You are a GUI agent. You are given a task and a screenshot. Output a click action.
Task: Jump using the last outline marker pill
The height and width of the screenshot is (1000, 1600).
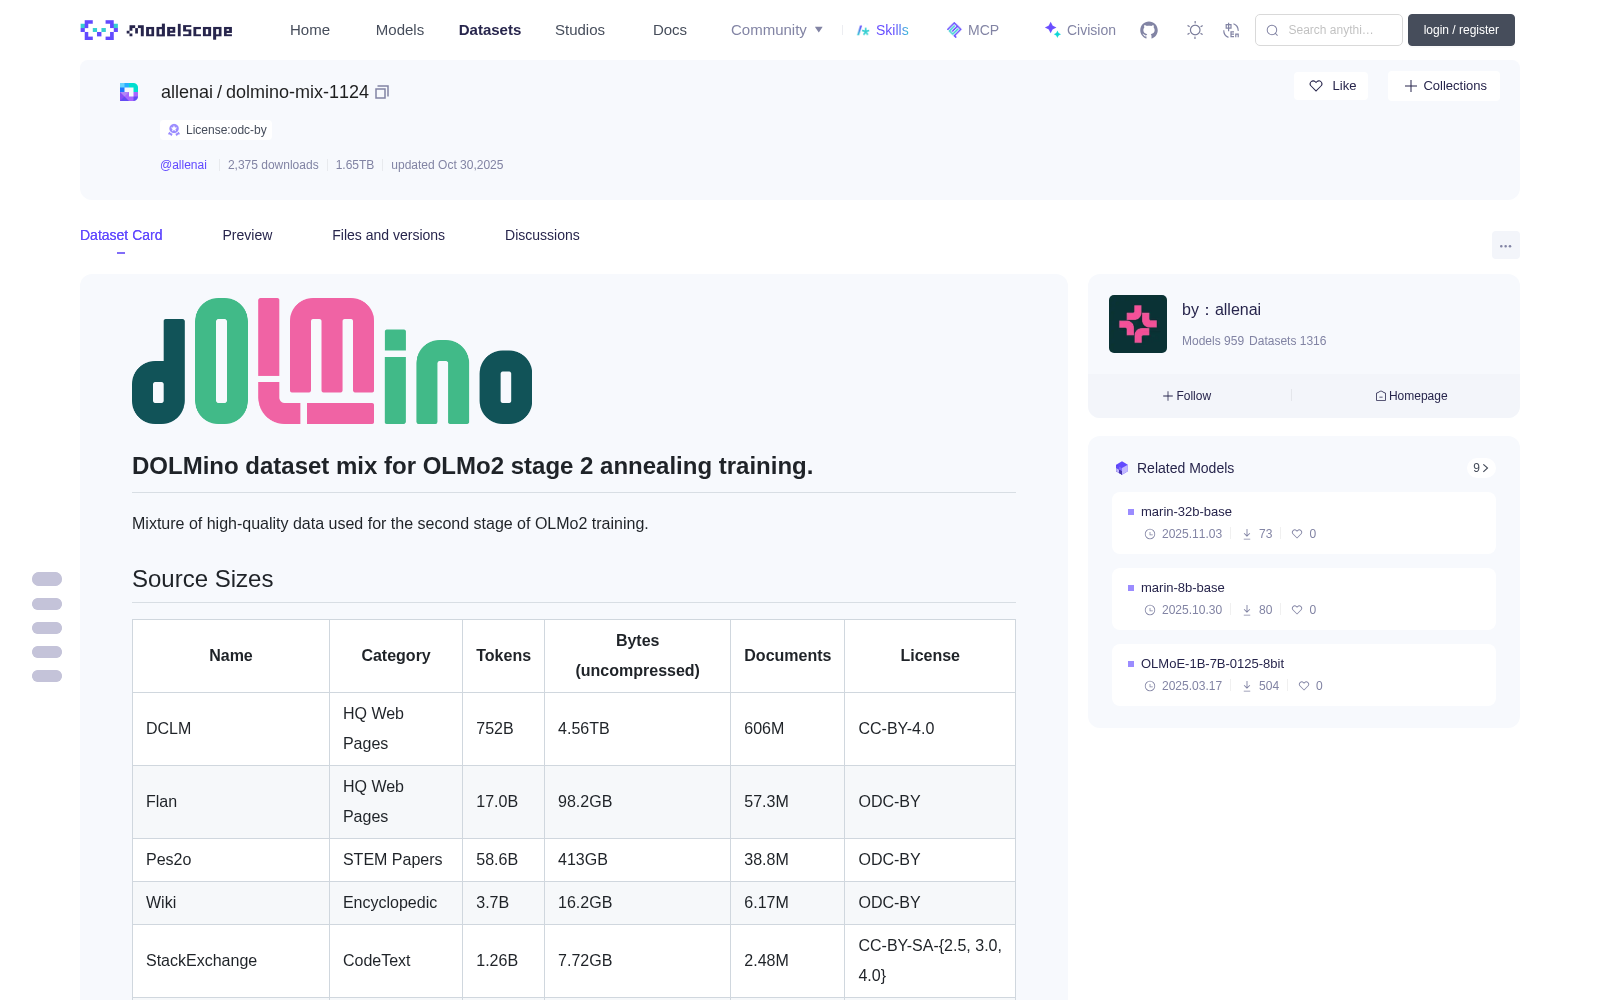pyautogui.click(x=47, y=676)
